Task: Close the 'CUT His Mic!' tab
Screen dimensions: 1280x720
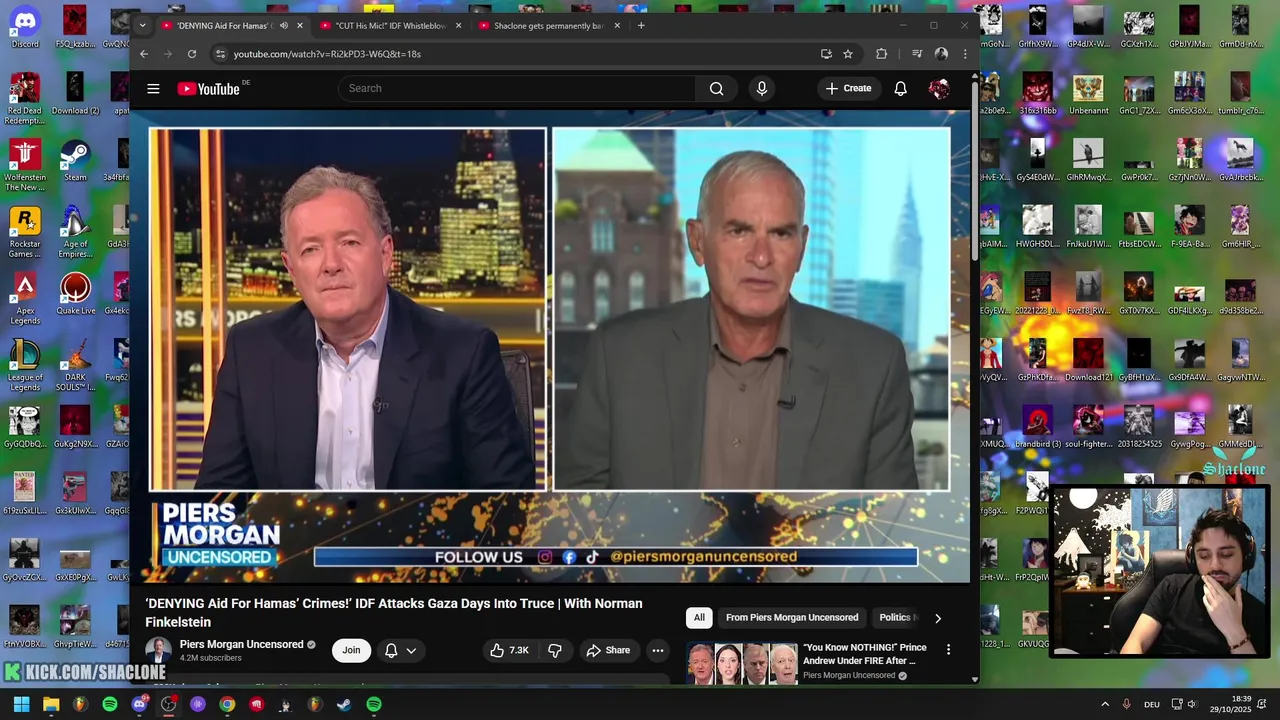Action: tap(459, 26)
